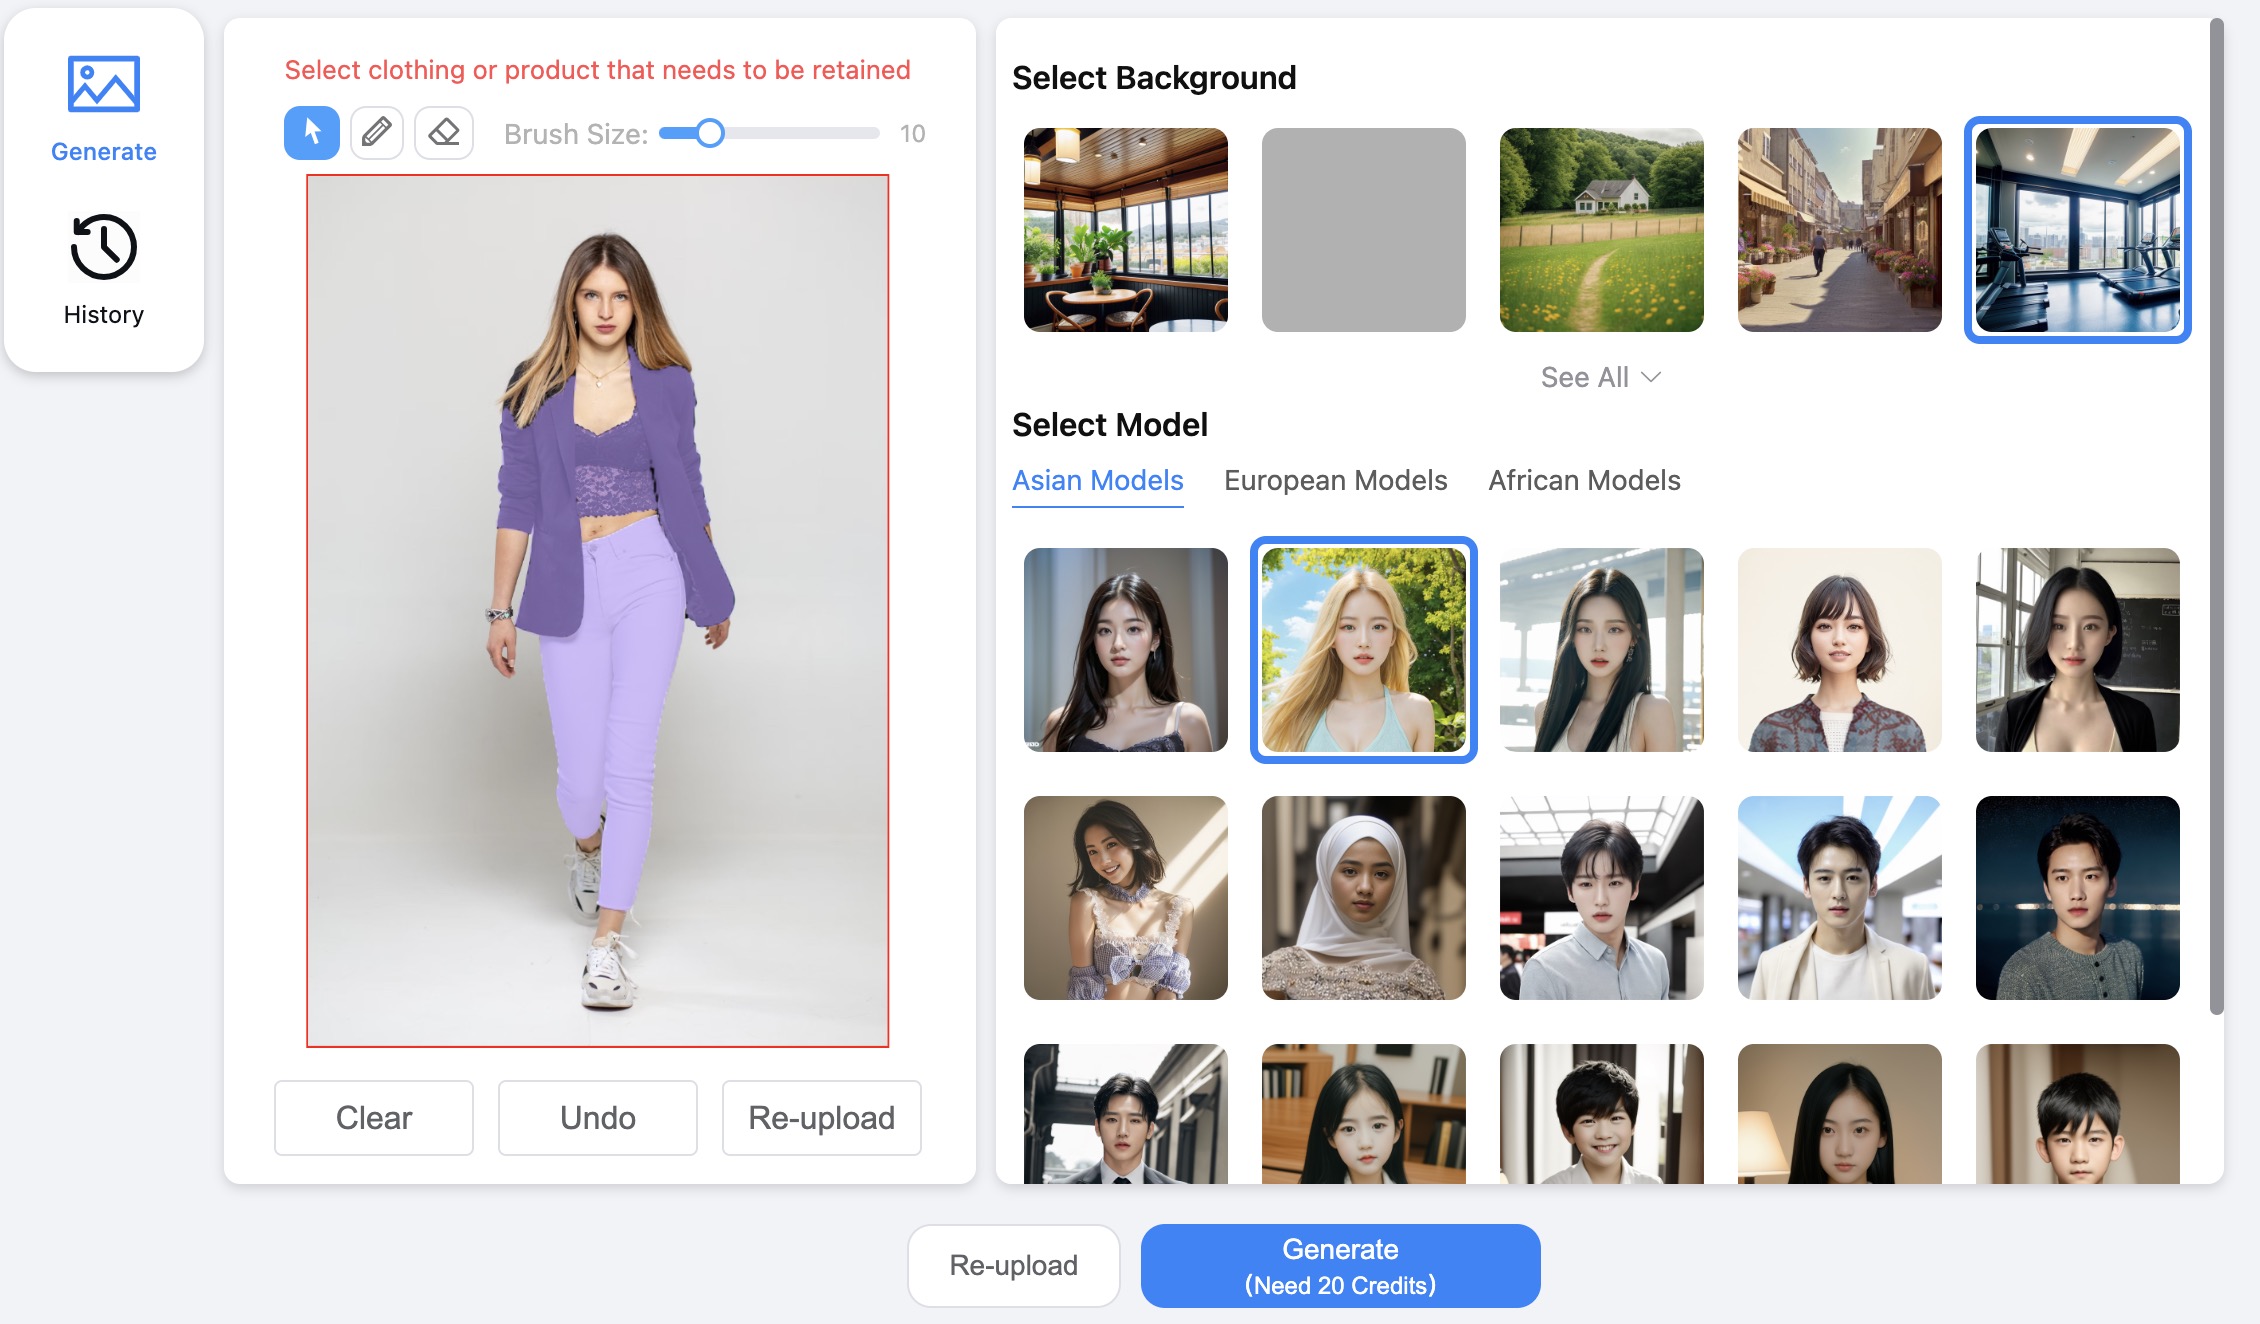Switch to European Models tab
This screenshot has width=2260, height=1324.
point(1336,481)
